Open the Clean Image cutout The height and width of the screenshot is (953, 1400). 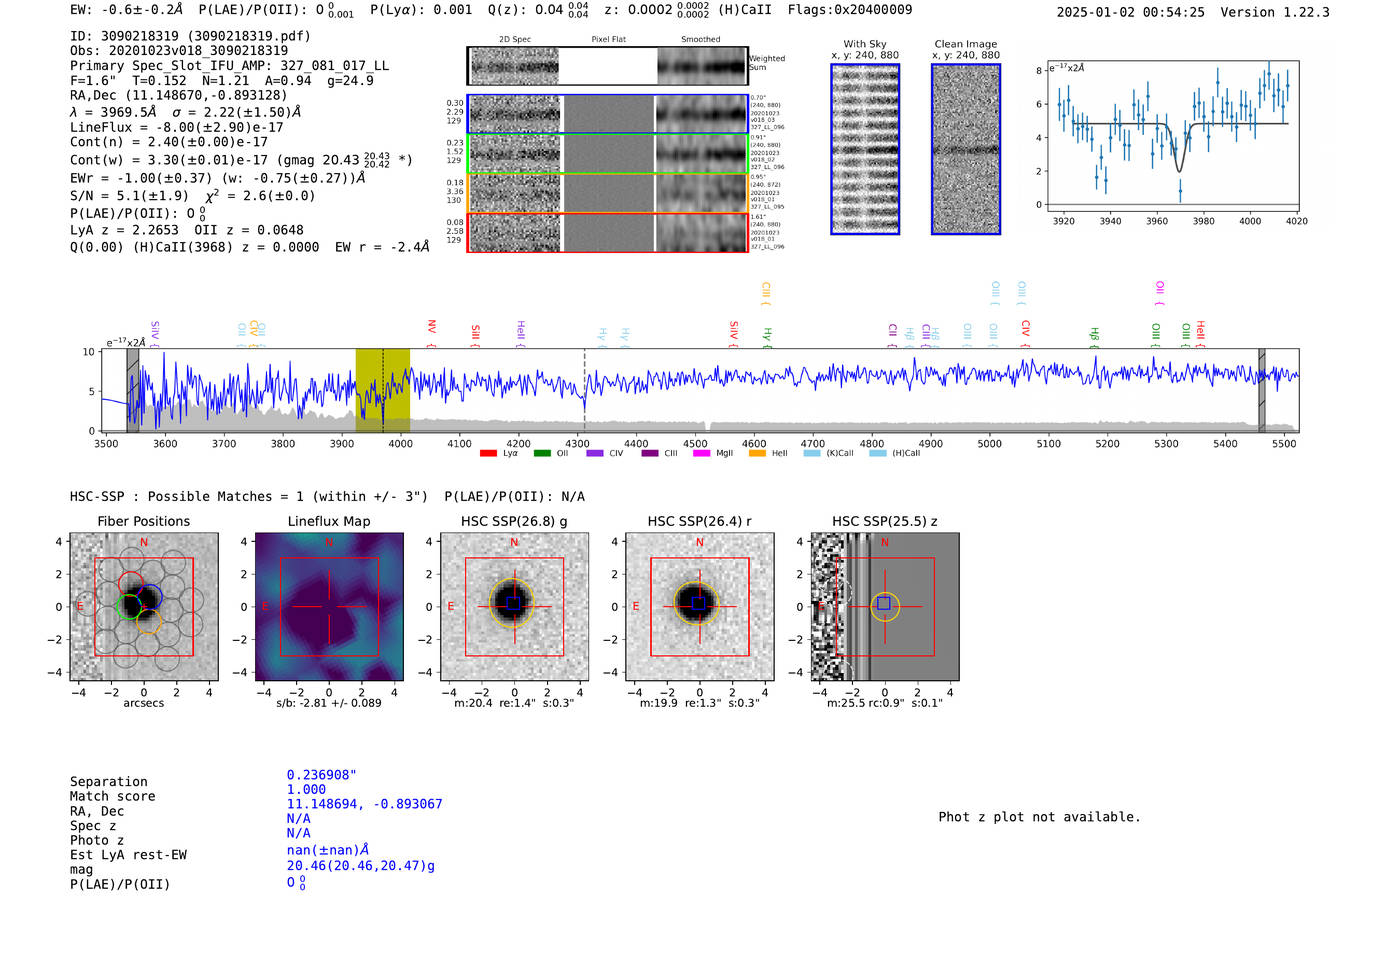click(965, 149)
